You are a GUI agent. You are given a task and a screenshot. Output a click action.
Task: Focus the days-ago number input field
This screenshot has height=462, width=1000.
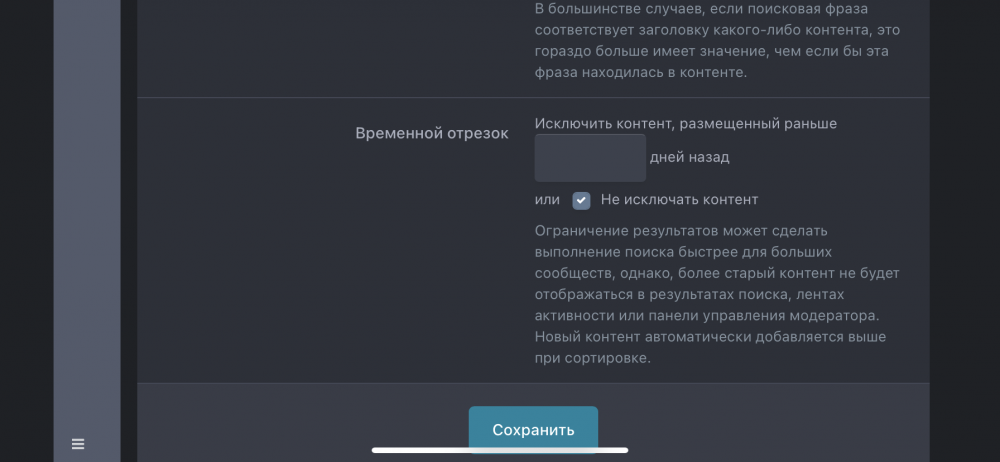(590, 158)
